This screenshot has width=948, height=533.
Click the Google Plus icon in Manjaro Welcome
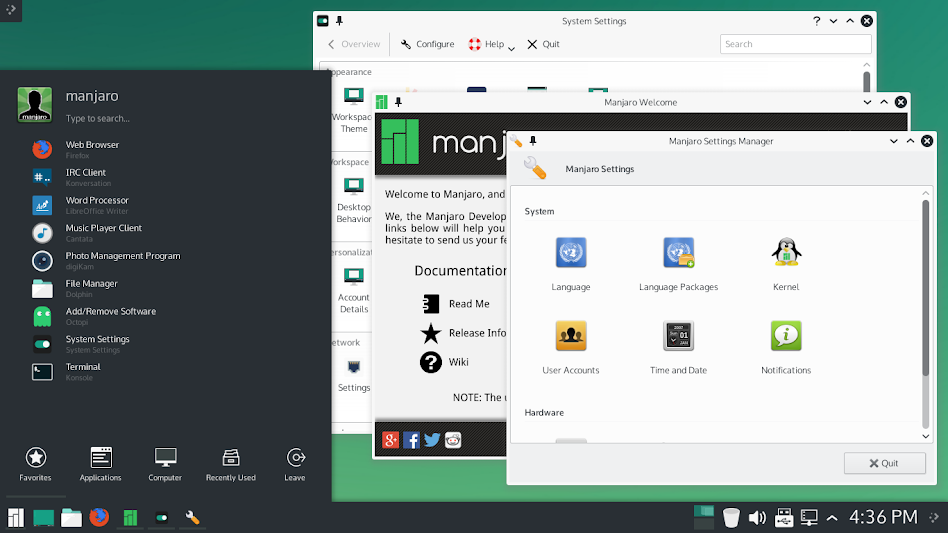pyautogui.click(x=391, y=440)
